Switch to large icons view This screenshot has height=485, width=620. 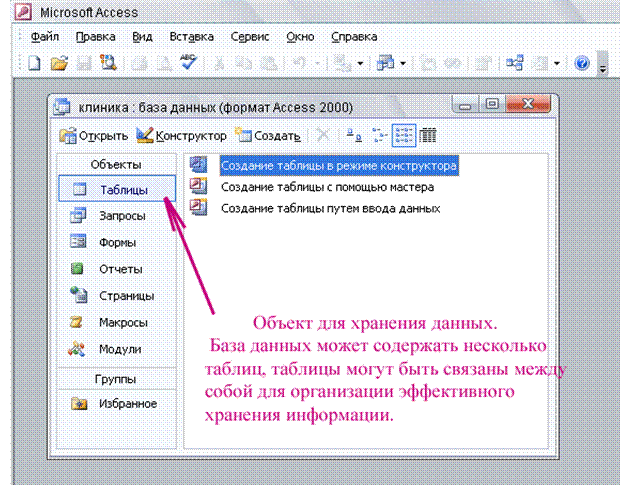(x=353, y=134)
